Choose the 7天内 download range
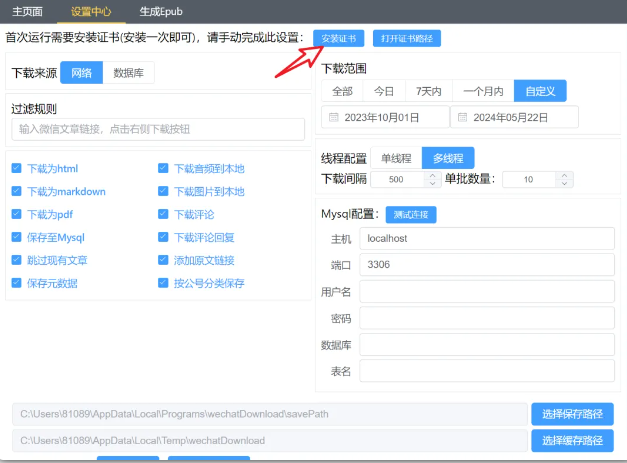The width and height of the screenshot is (627, 463). 431,91
